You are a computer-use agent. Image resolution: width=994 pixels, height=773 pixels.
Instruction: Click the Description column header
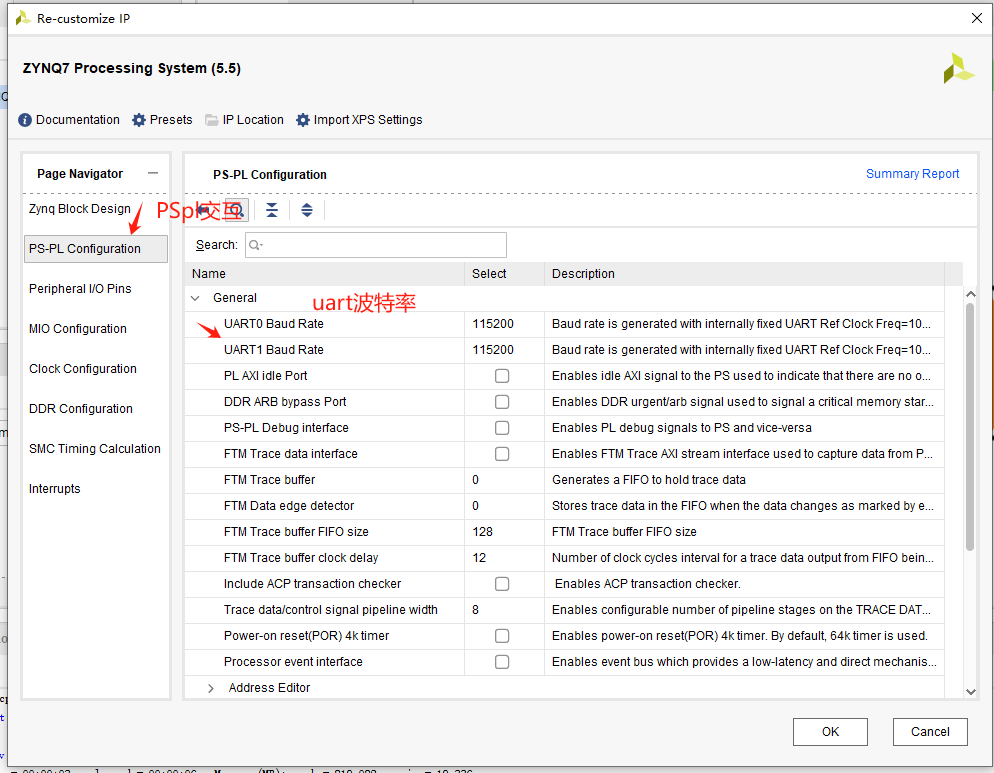[x=744, y=274]
